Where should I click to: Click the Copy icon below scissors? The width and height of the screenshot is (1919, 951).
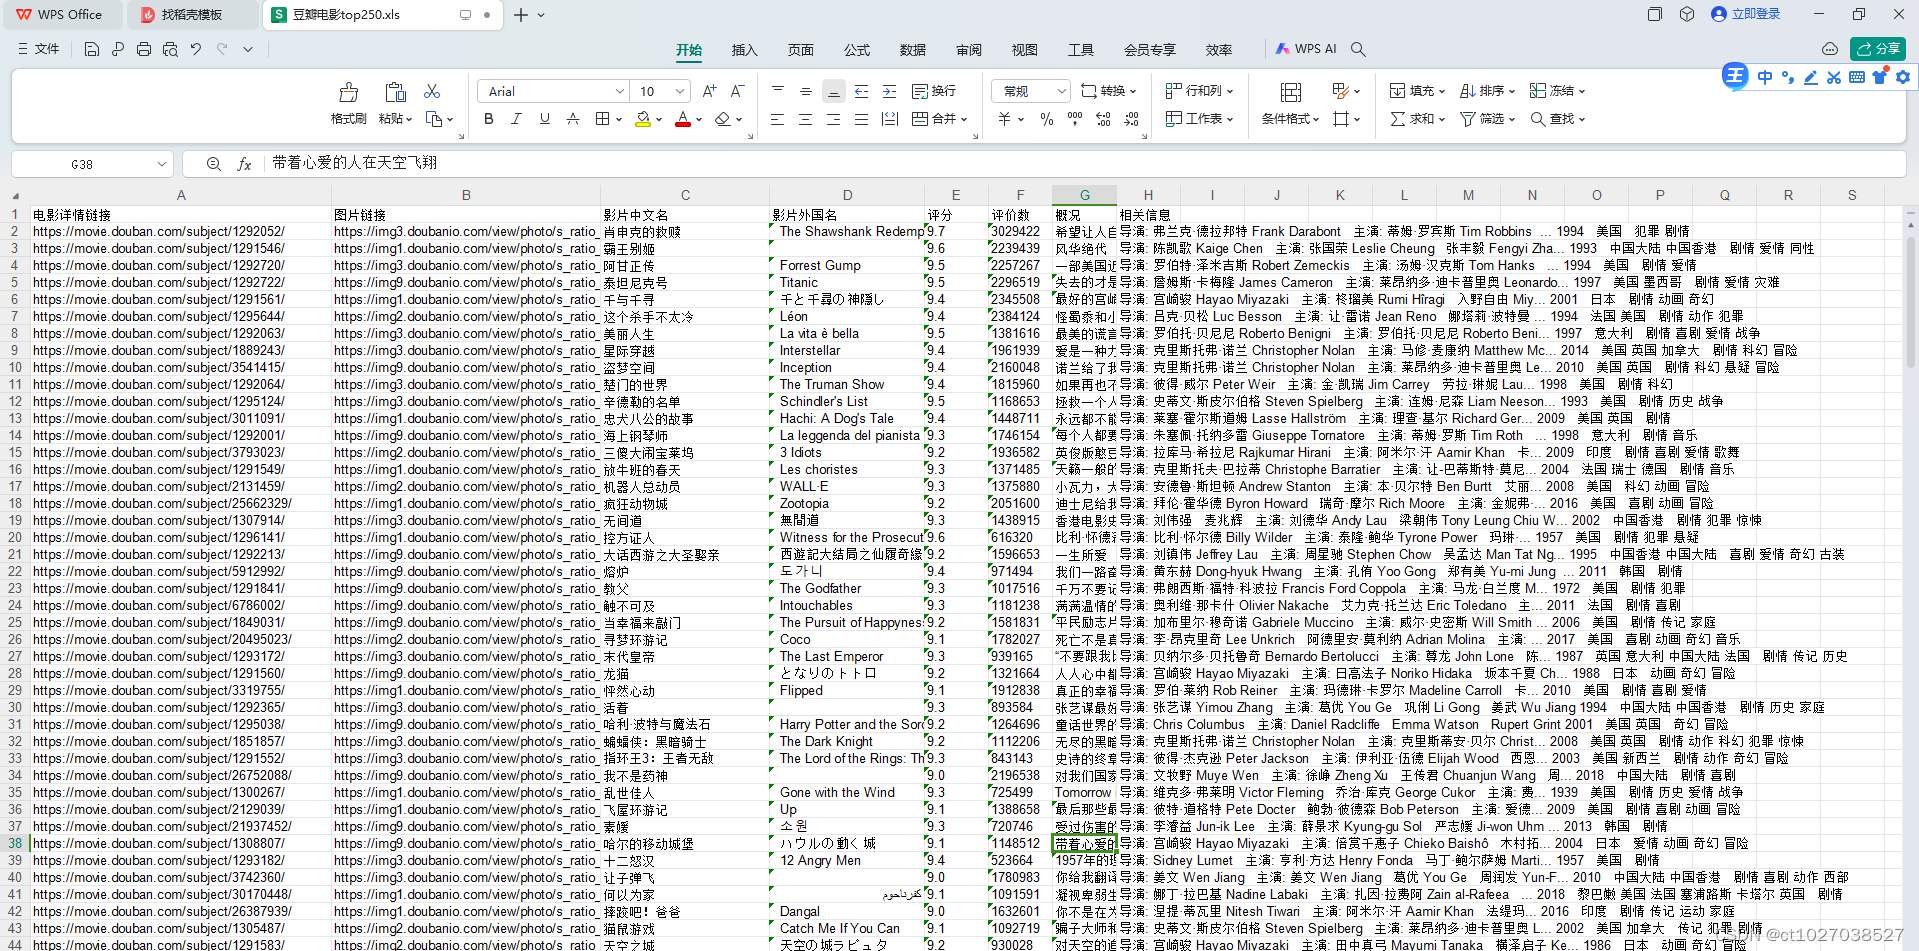[x=434, y=119]
